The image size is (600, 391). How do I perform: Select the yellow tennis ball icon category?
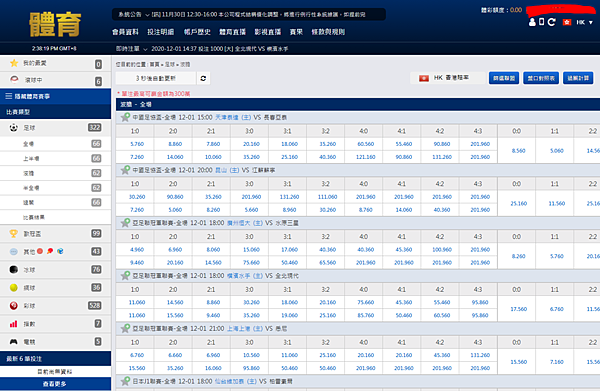point(14,288)
